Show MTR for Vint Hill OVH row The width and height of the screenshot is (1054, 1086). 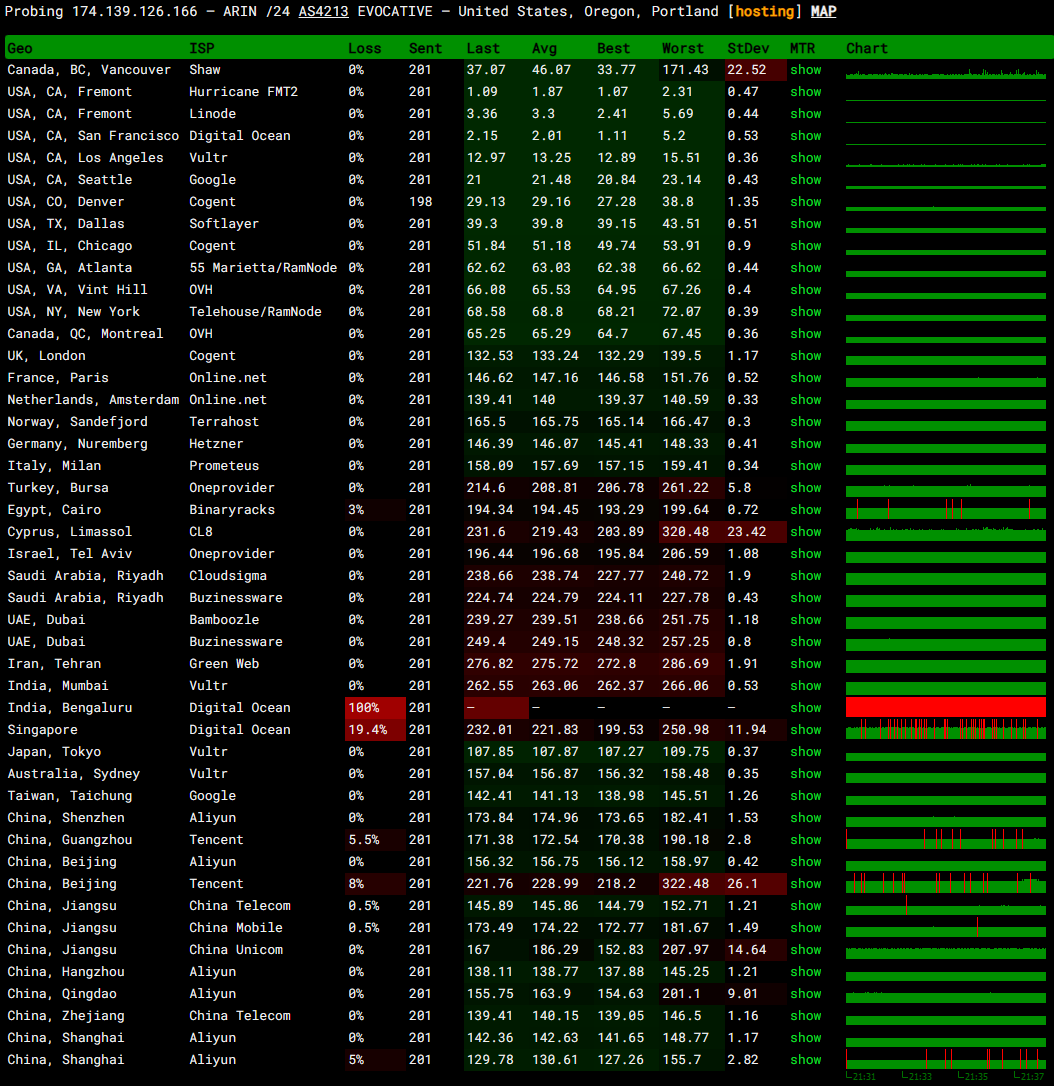pyautogui.click(x=806, y=290)
